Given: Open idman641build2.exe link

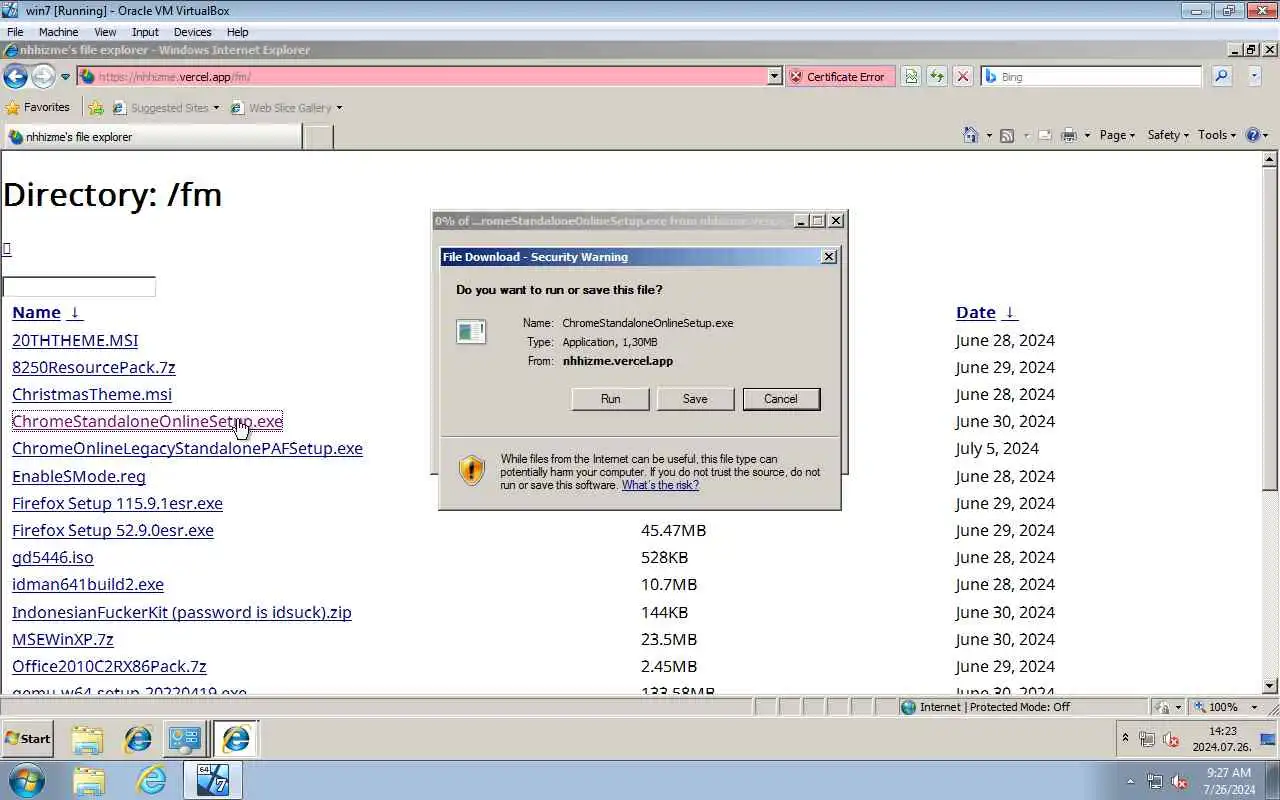Looking at the screenshot, I should tap(88, 584).
